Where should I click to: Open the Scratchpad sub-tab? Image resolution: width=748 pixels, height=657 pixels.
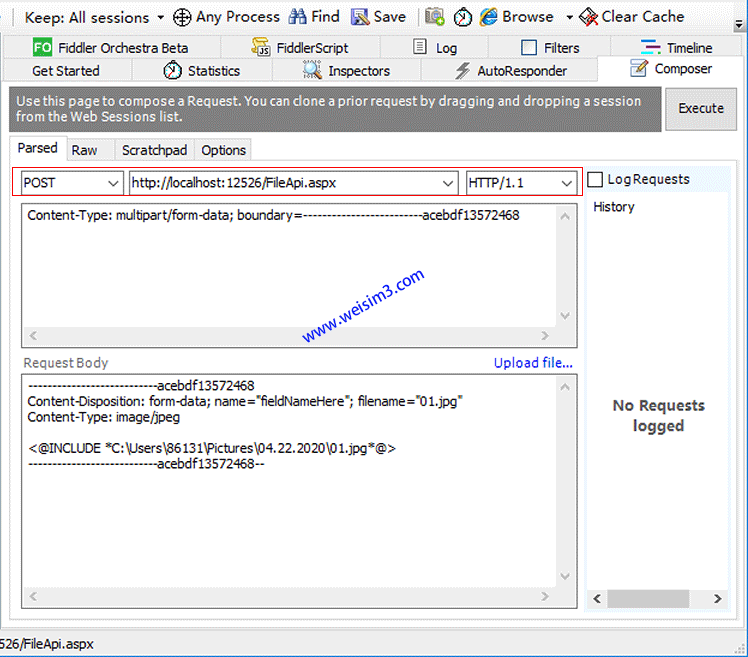coord(154,150)
